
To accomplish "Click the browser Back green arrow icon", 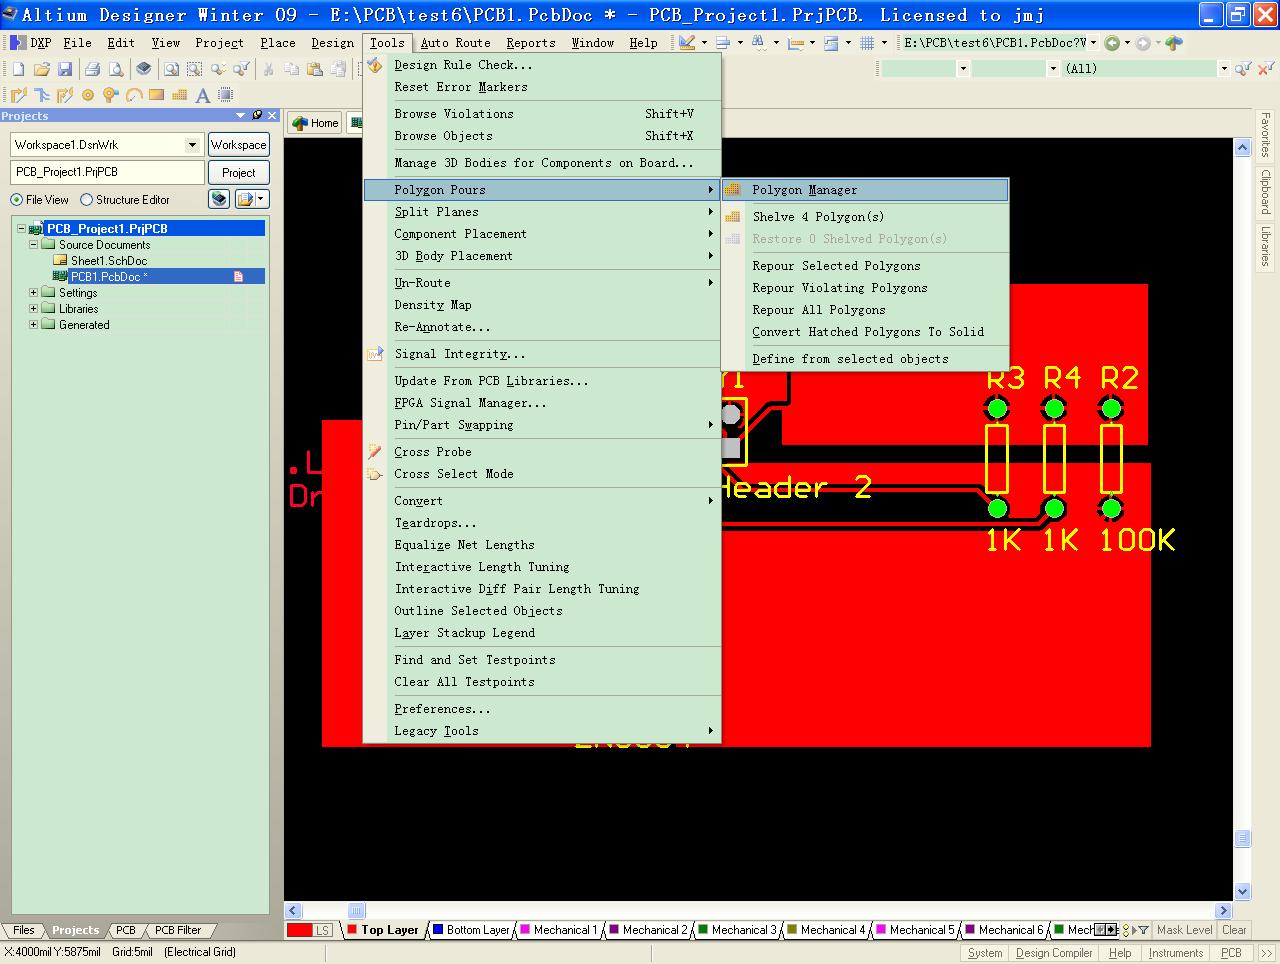I will [1112, 43].
